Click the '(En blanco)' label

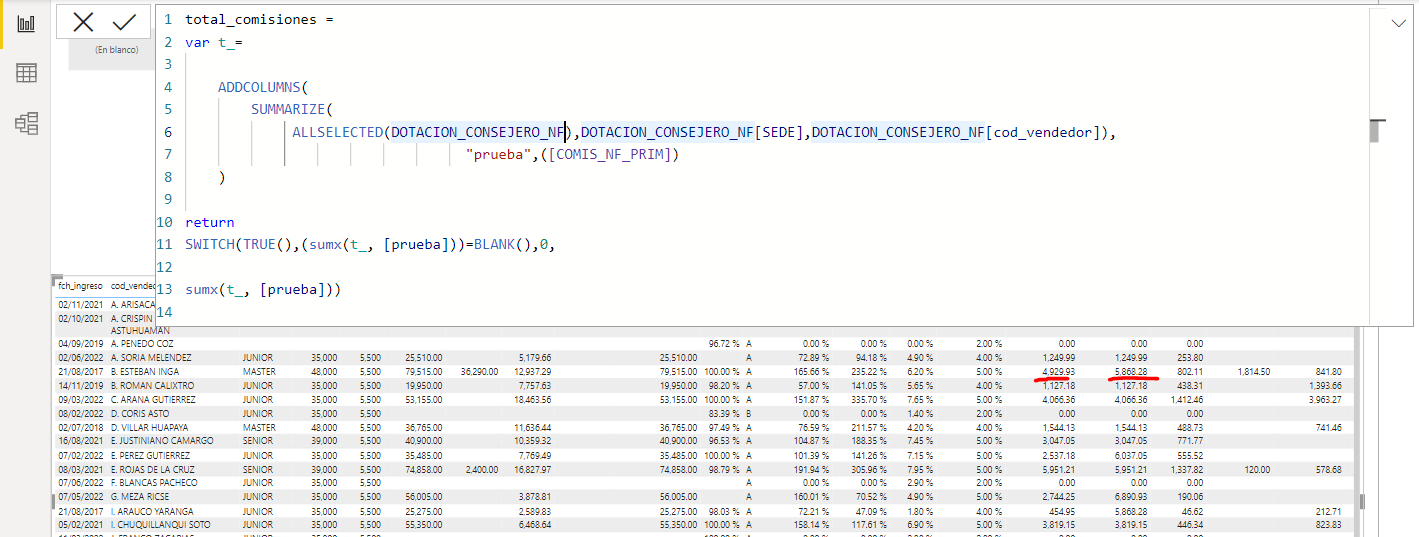(116, 49)
